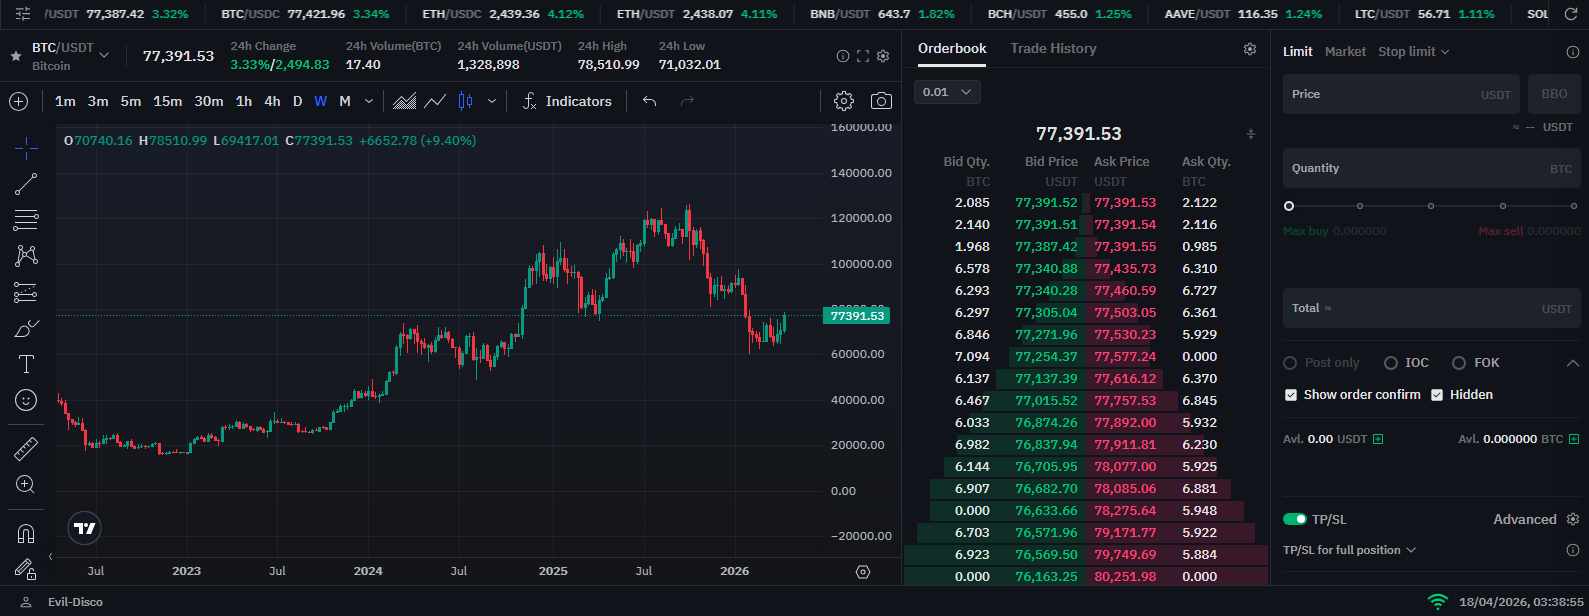Enter fullscreen chart mode
The image size is (1589, 616).
tap(863, 56)
